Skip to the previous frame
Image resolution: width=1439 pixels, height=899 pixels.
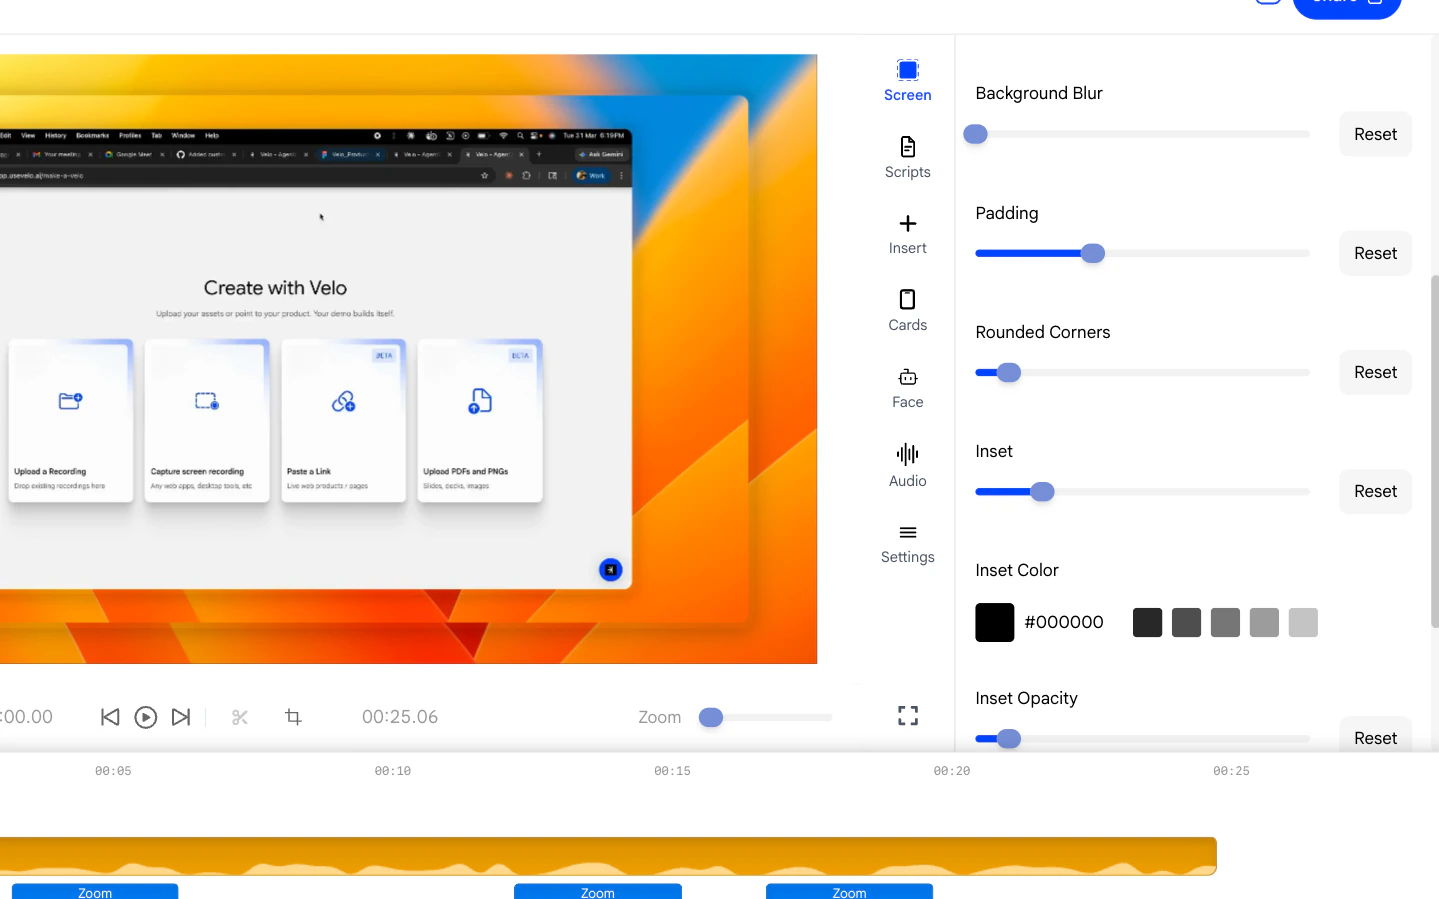point(110,717)
